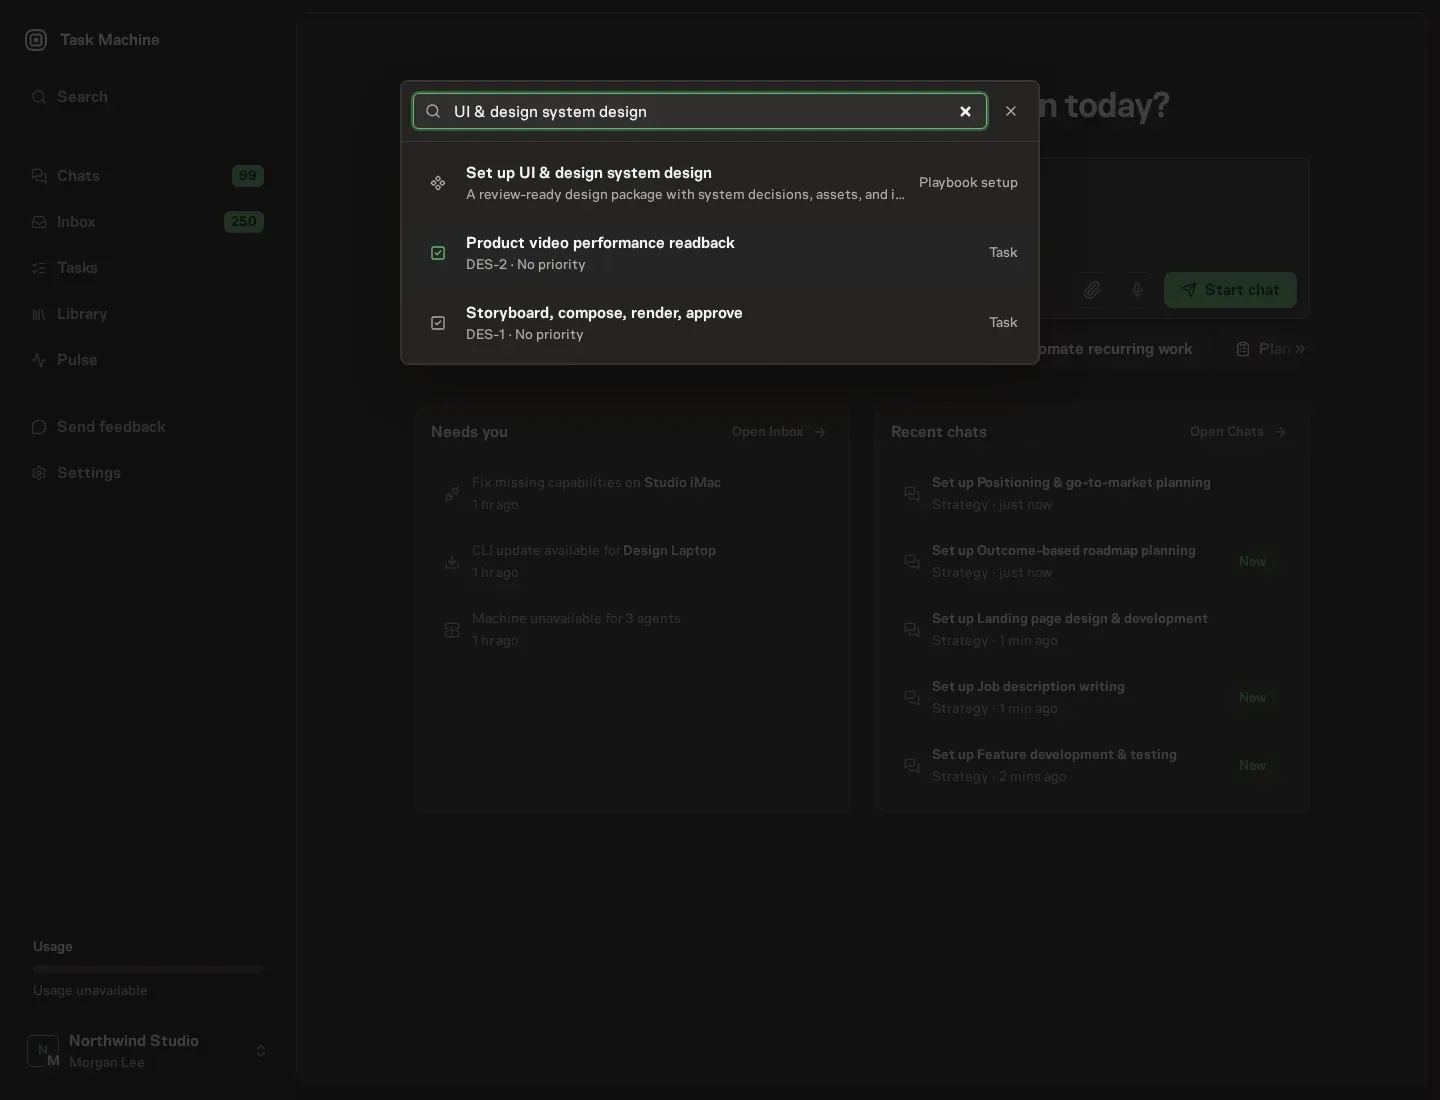
Task: Click the Pulse activity icon in sidebar
Action: coord(39,360)
